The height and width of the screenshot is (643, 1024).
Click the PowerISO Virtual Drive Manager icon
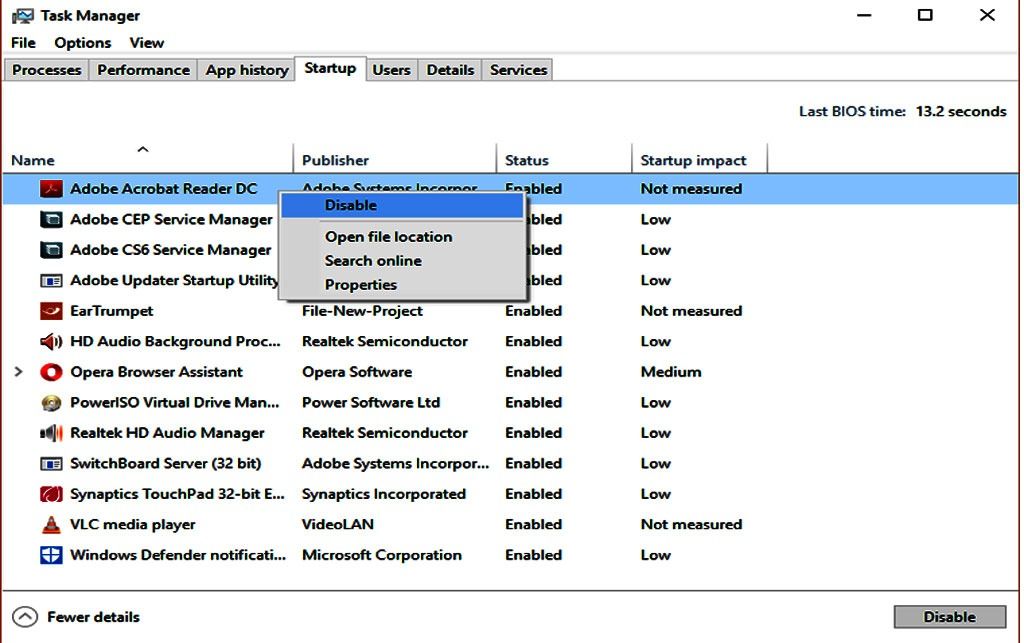(51, 403)
